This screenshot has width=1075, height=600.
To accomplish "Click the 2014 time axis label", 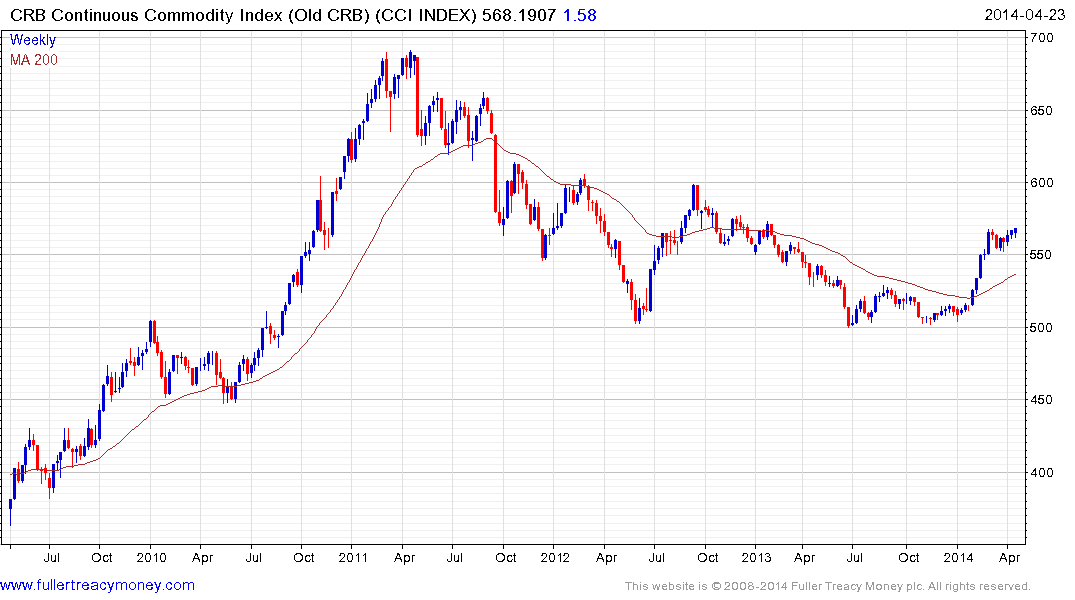I will 958,557.
